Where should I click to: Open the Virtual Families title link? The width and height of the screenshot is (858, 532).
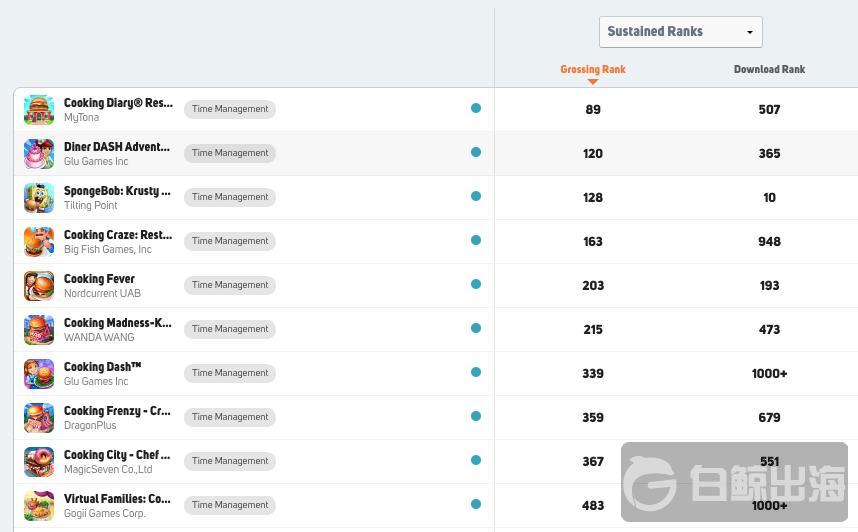coord(117,498)
